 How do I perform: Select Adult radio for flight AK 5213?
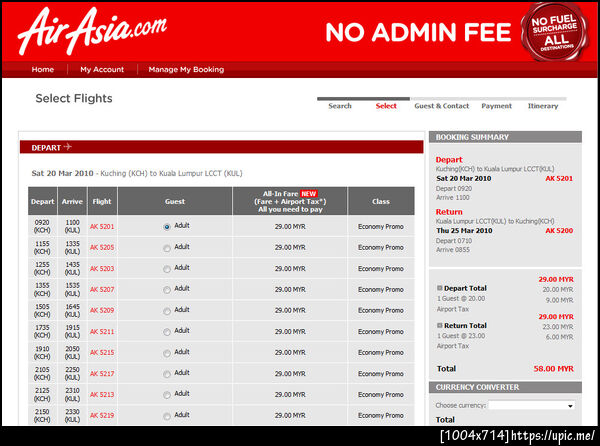pos(167,395)
